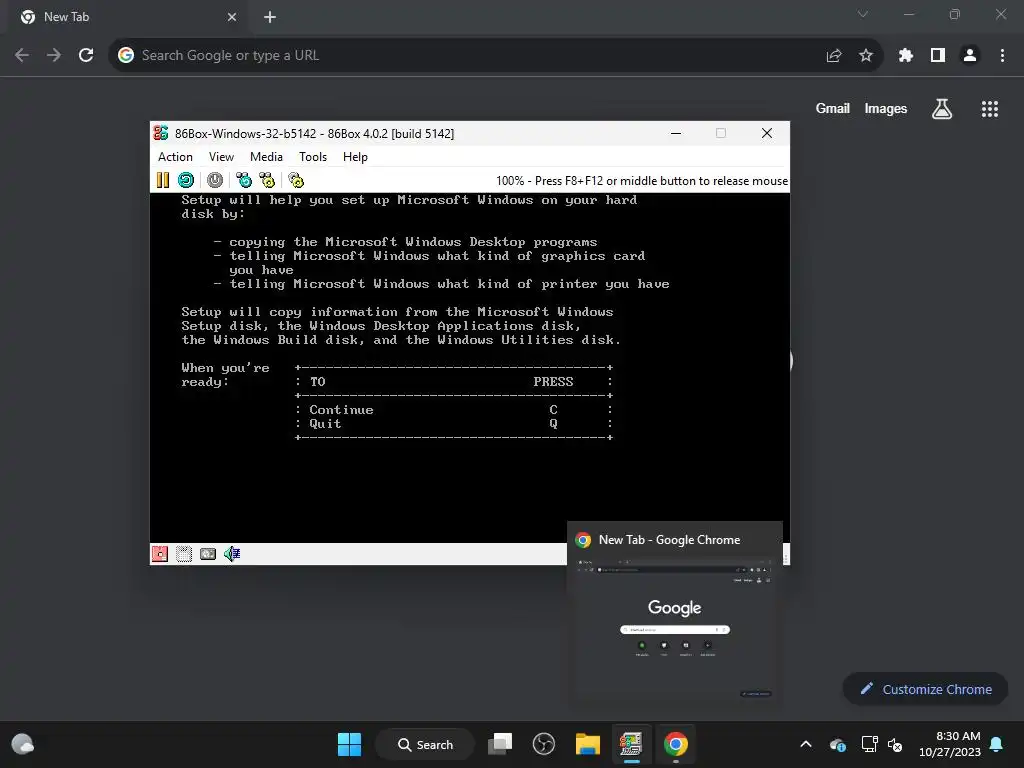Image resolution: width=1024 pixels, height=768 pixels.
Task: Open File Explorer from the taskbar
Action: coord(588,744)
